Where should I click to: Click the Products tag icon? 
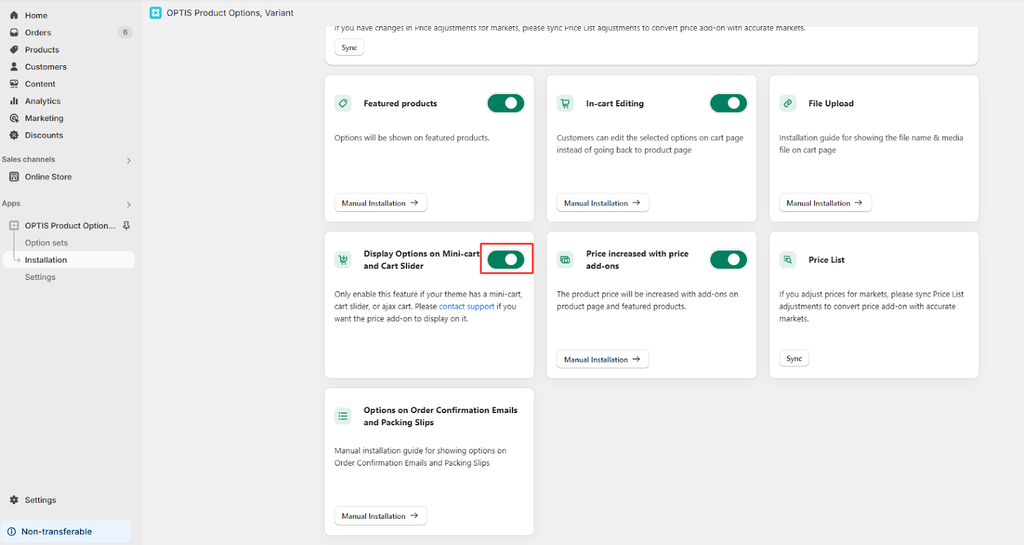[x=14, y=50]
